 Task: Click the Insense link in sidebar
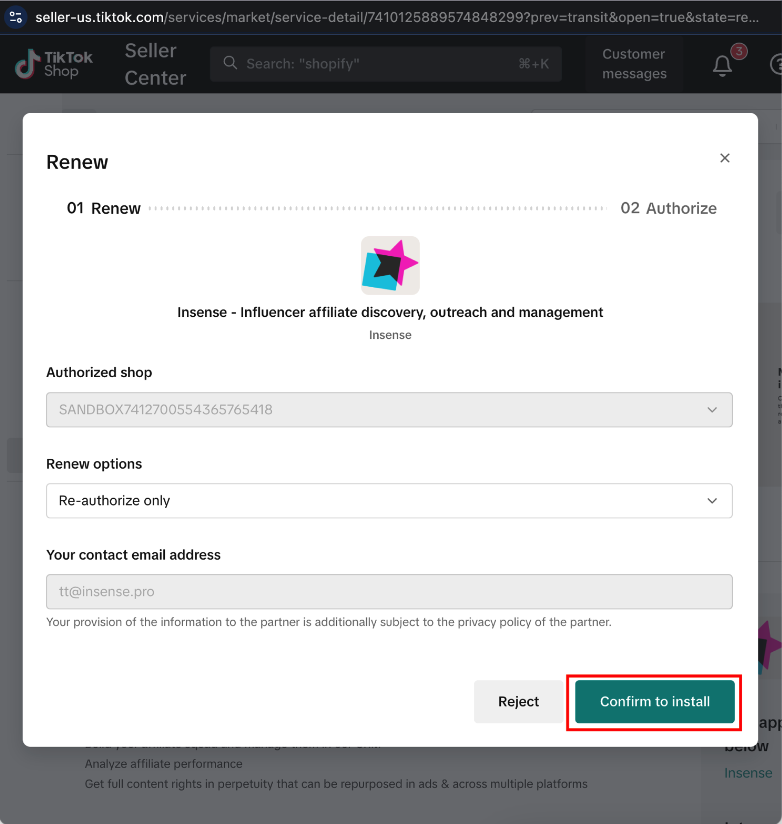748,773
